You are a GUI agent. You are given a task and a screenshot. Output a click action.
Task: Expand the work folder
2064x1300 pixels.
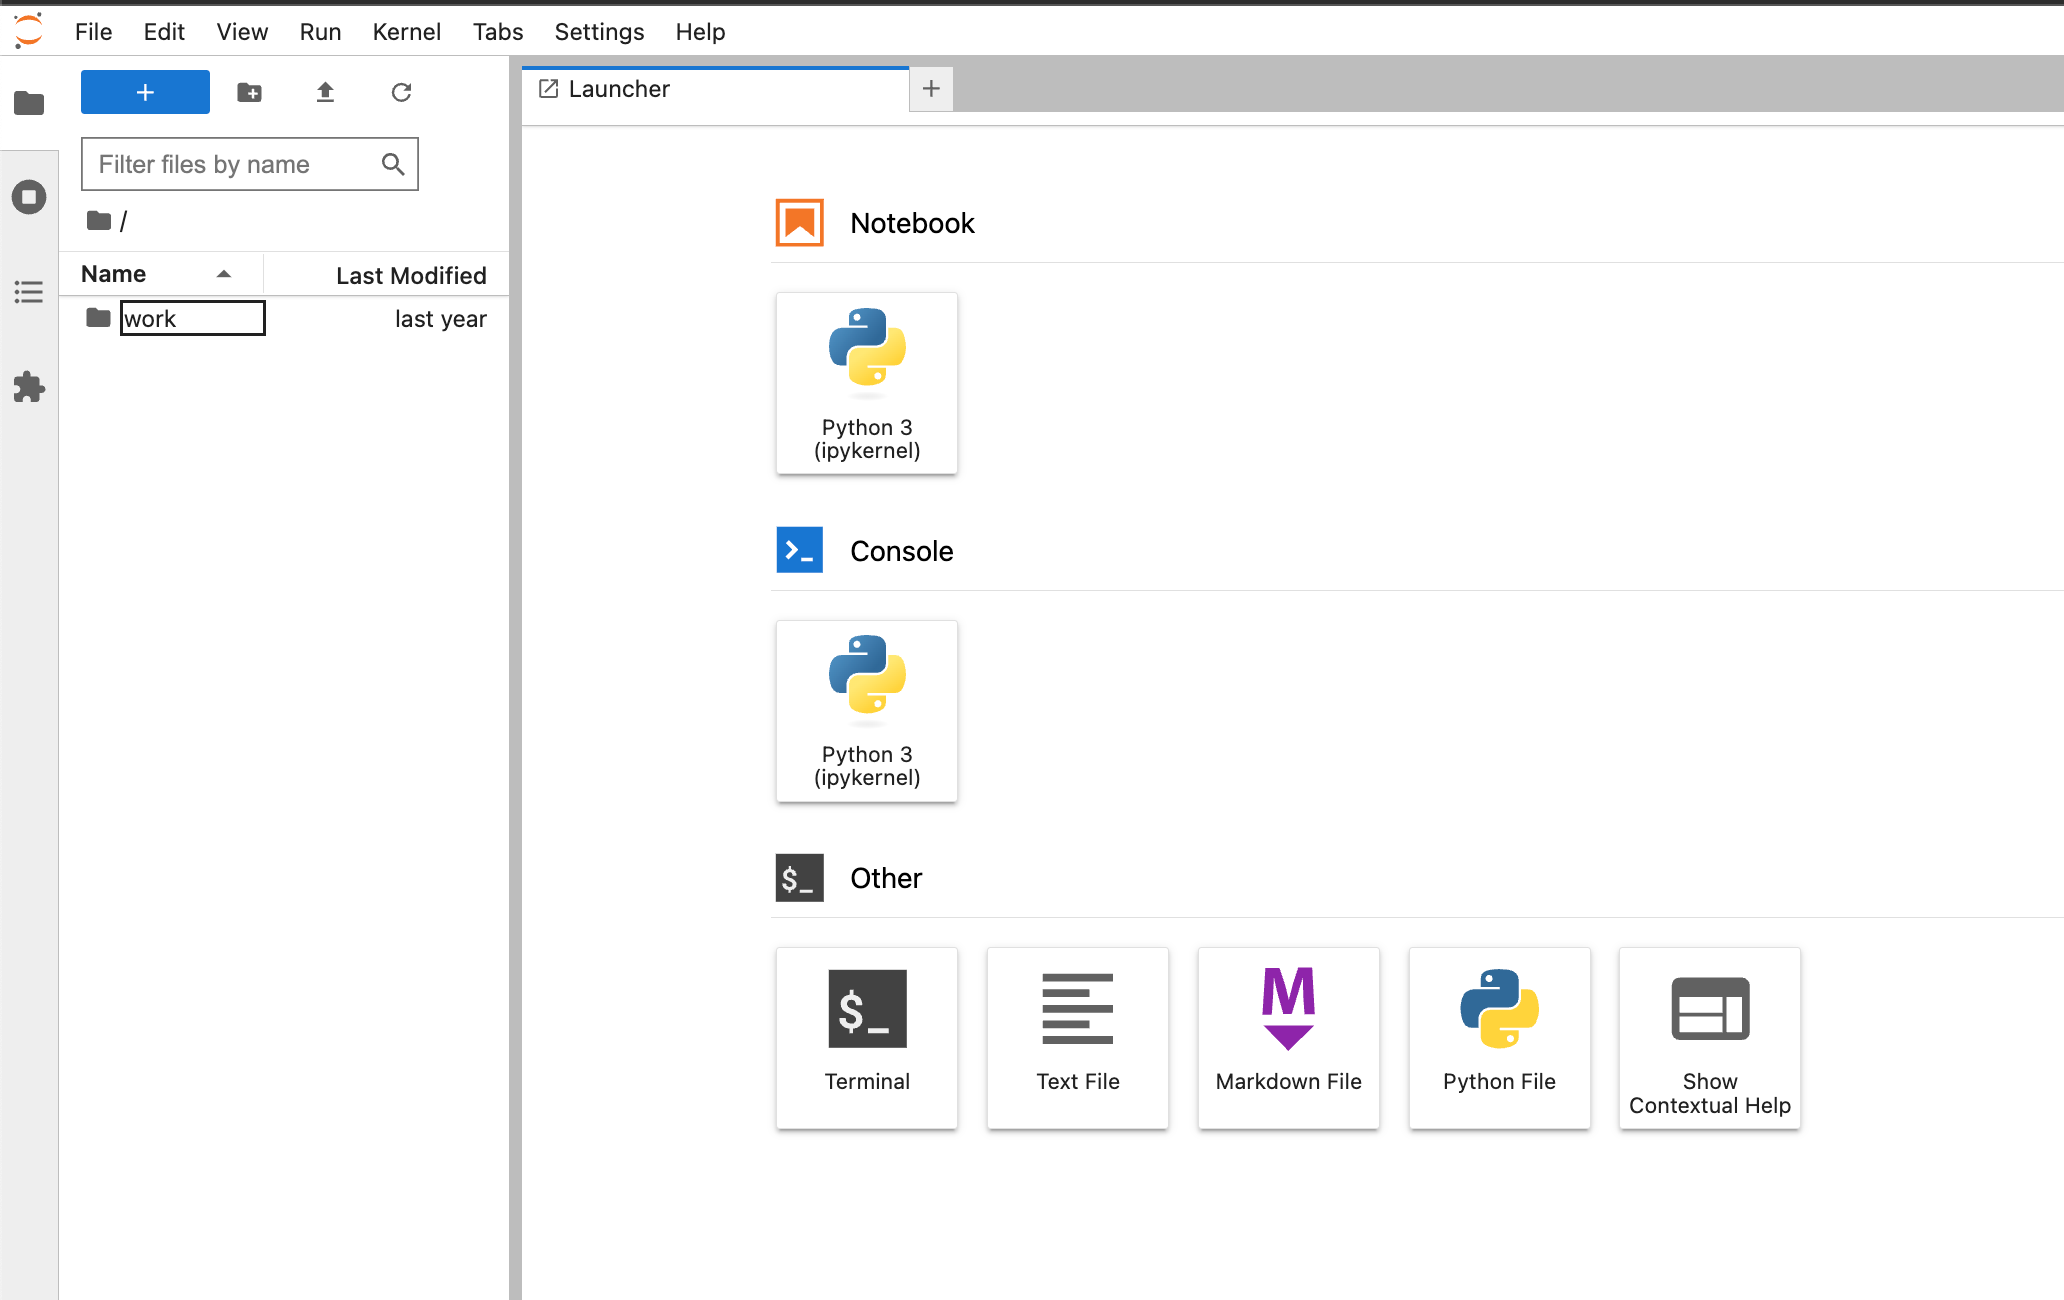[x=150, y=316]
